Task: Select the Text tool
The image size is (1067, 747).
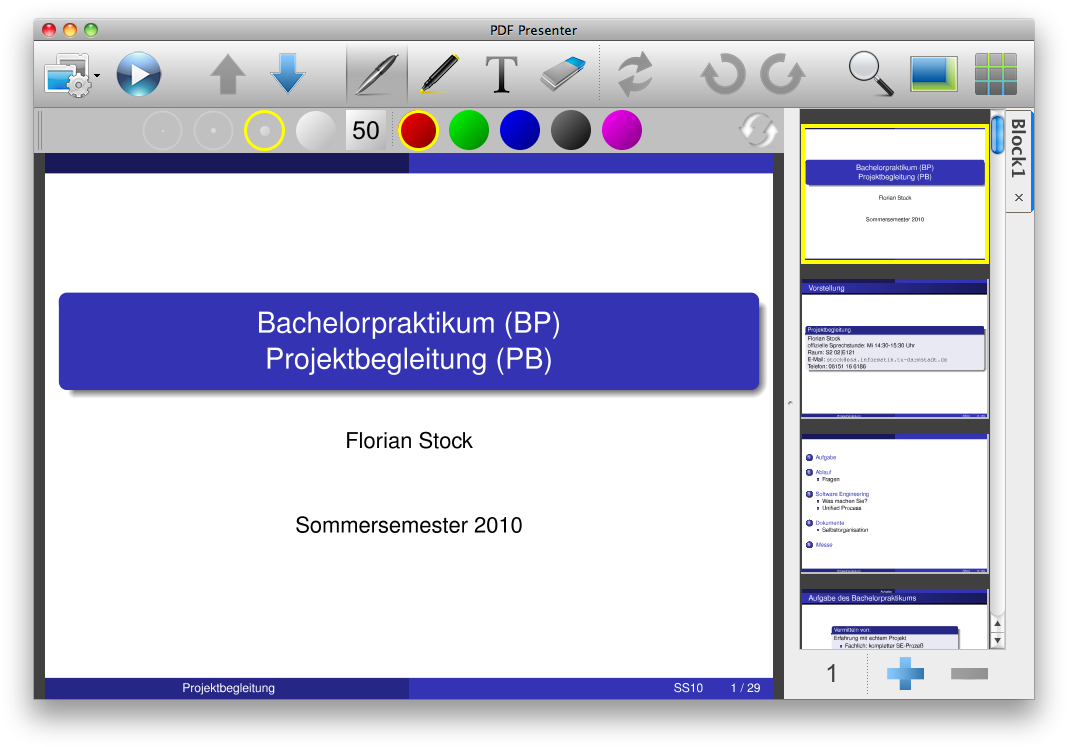Action: tap(501, 75)
